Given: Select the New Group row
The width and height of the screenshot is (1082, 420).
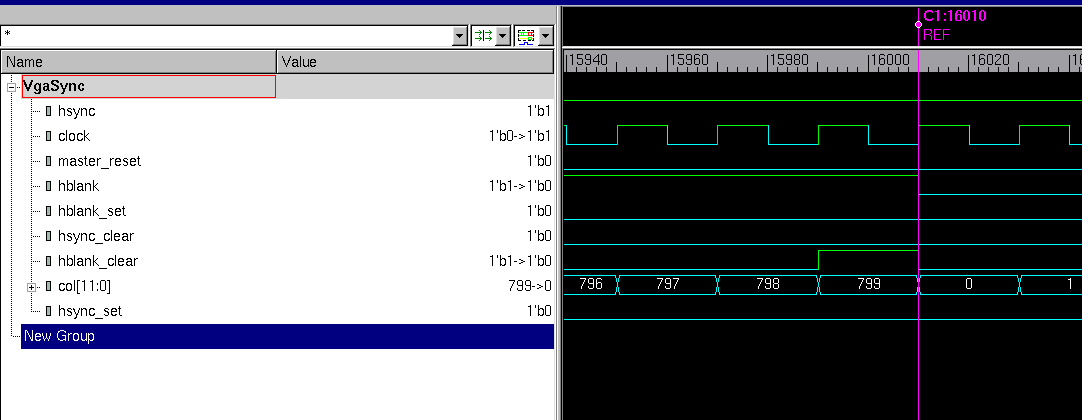Looking at the screenshot, I should (59, 336).
